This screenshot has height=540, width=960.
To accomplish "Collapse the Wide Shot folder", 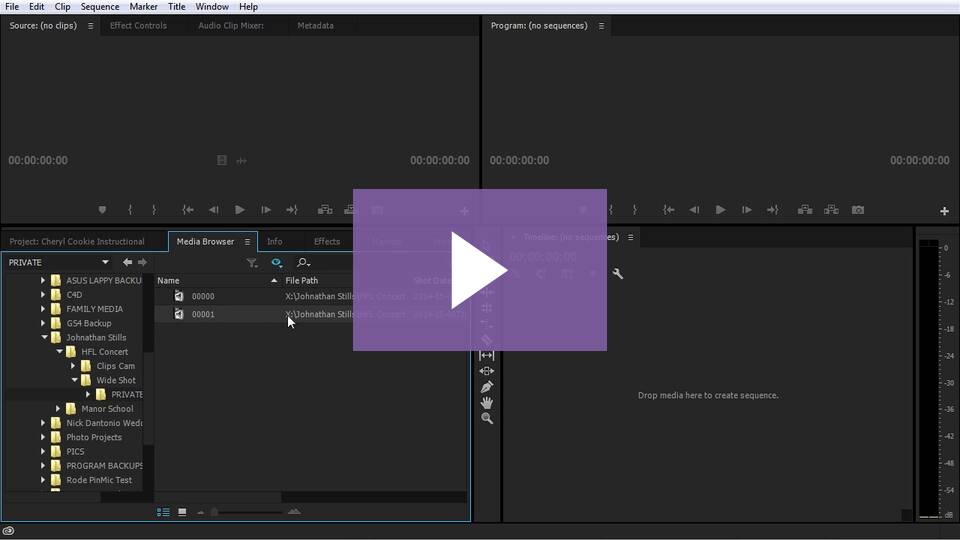I will pos(74,380).
